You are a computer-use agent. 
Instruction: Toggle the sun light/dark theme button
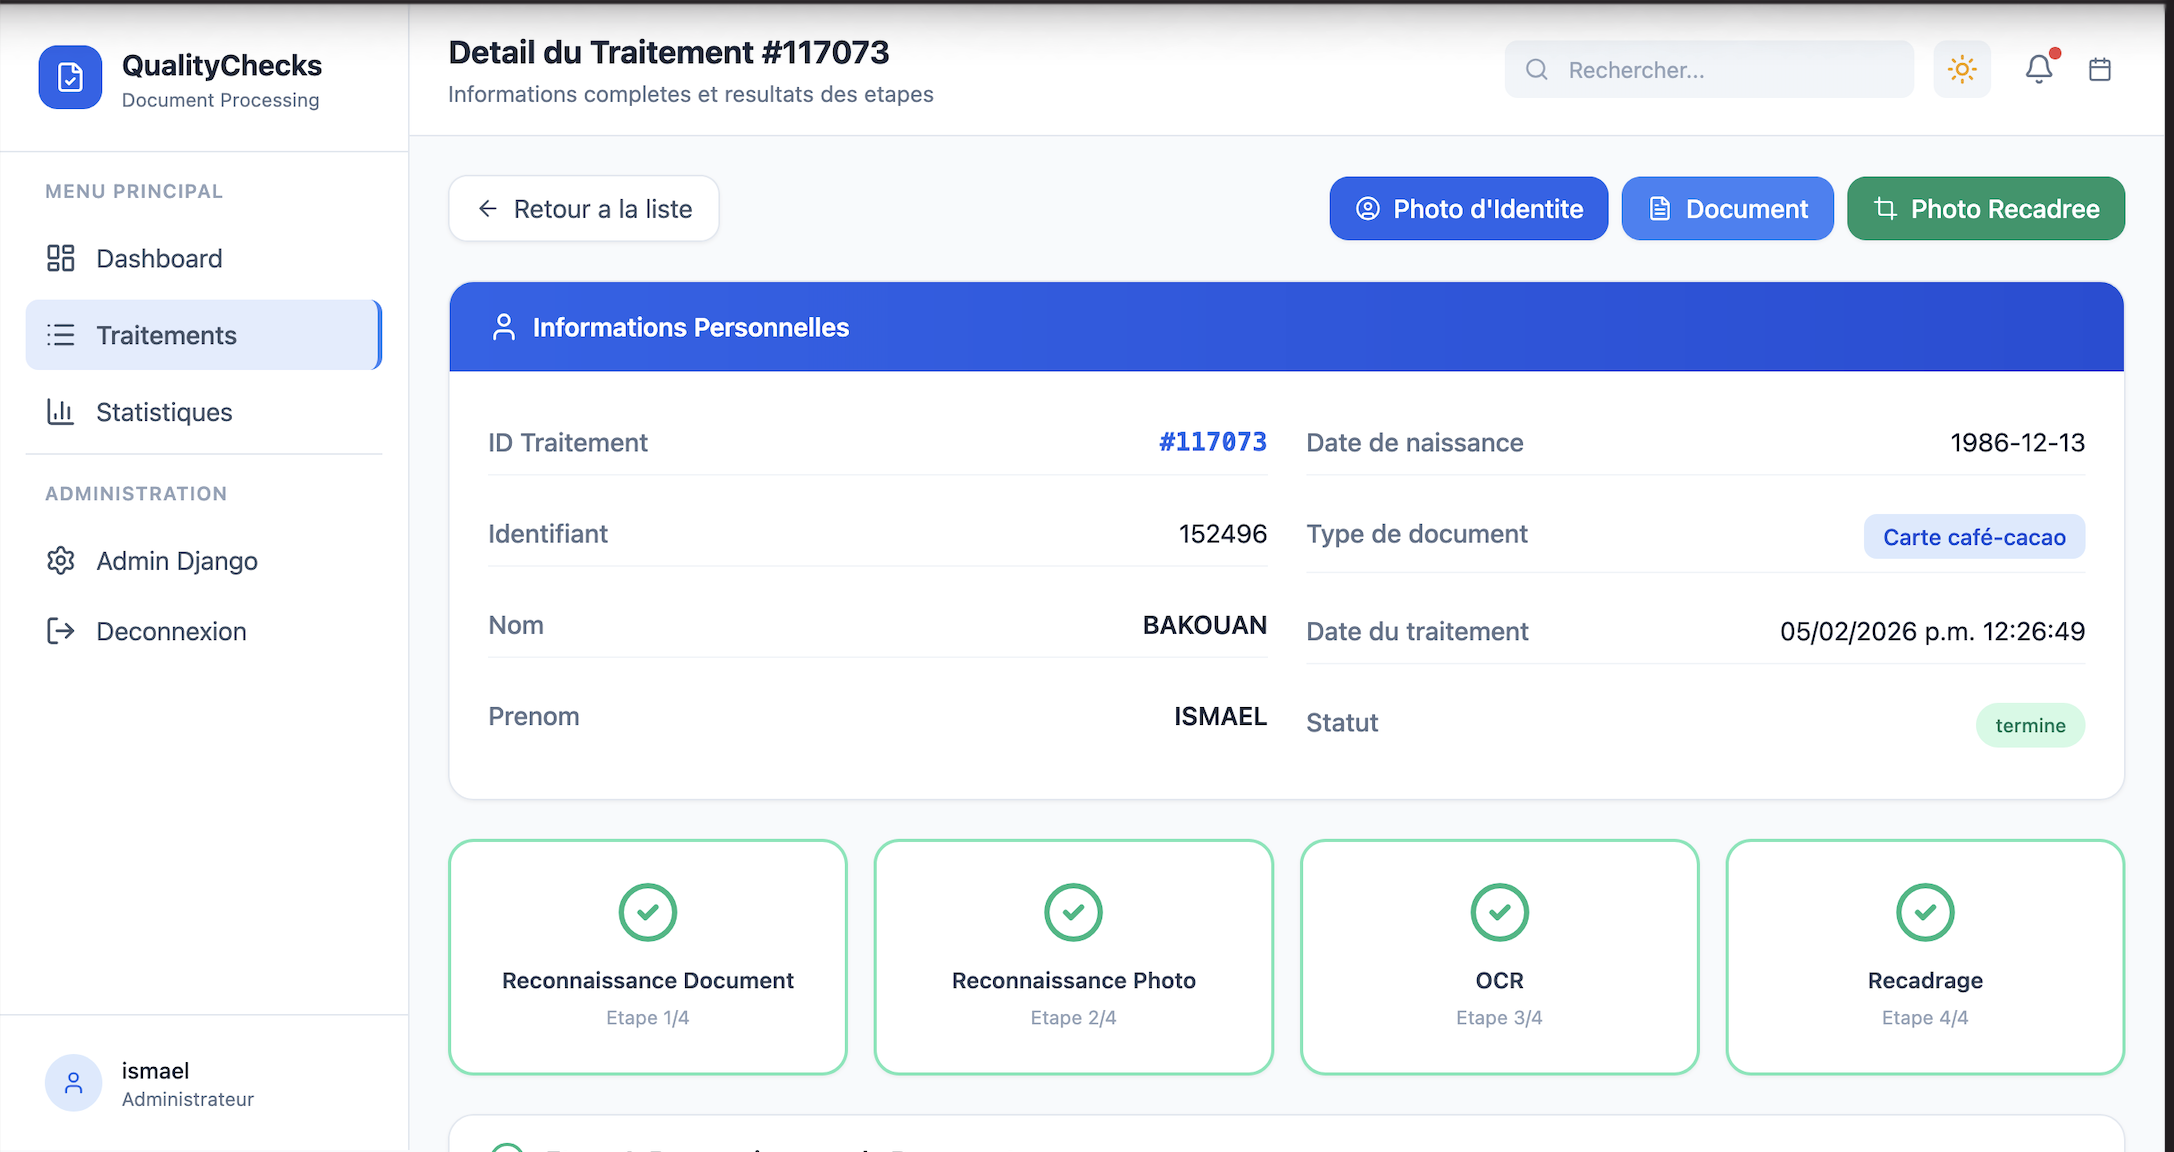1962,70
